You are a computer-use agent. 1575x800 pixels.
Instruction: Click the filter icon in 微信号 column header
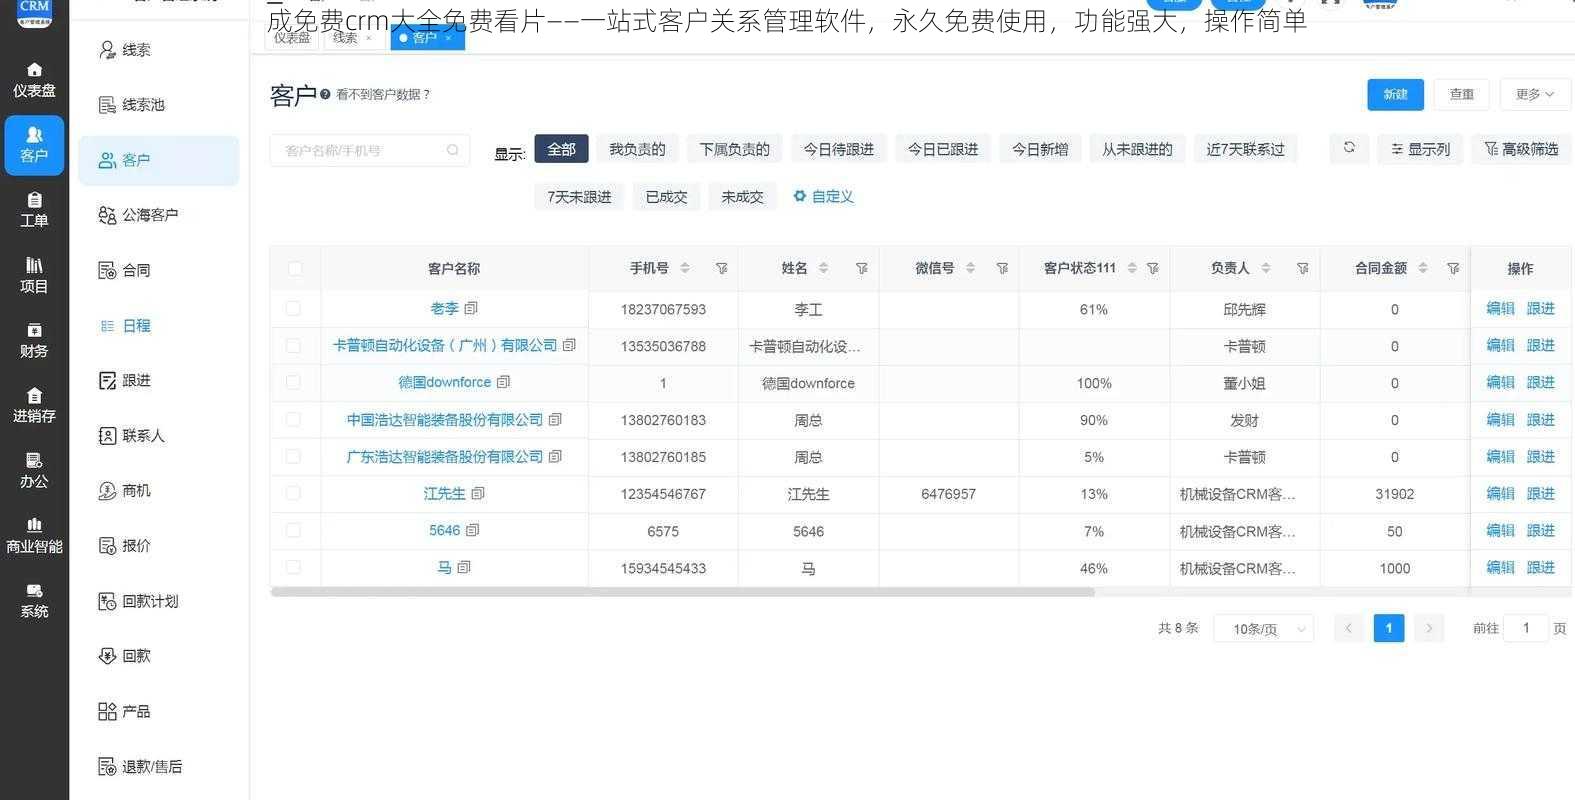pos(1002,268)
